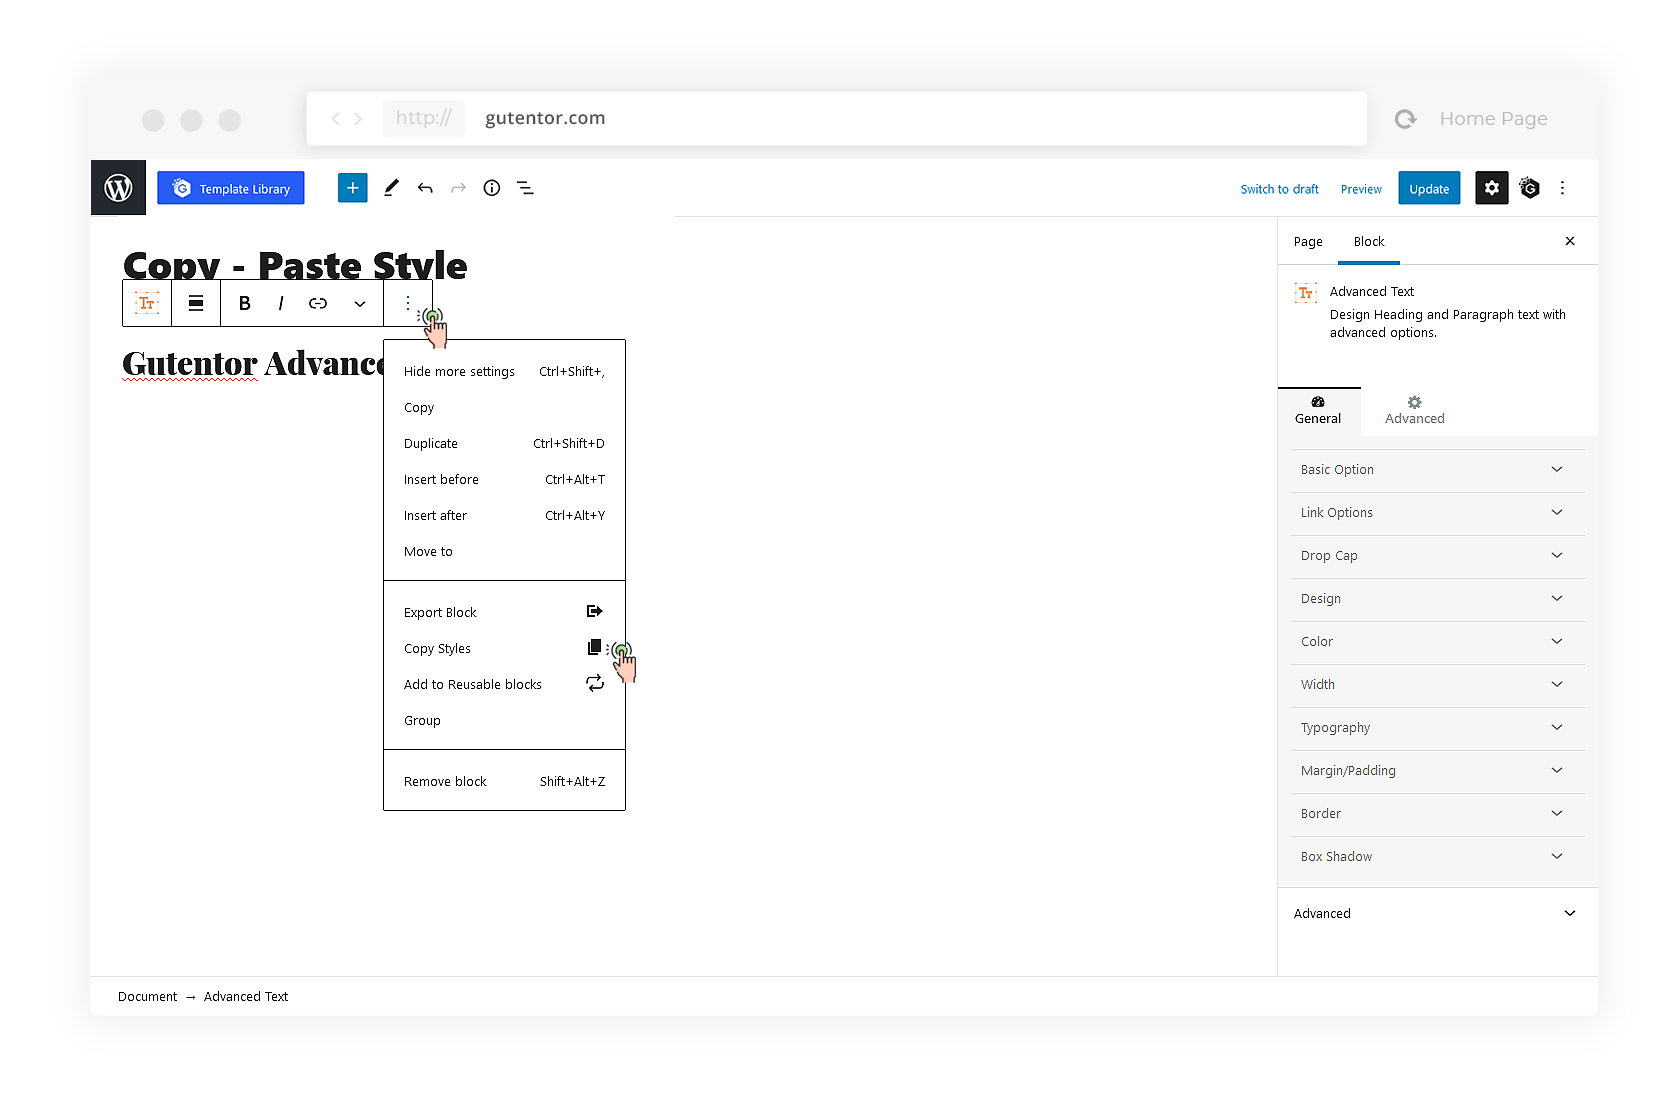The width and height of the screenshot is (1674, 1097).
Task: Reload the page in the browser
Action: pyautogui.click(x=1405, y=119)
